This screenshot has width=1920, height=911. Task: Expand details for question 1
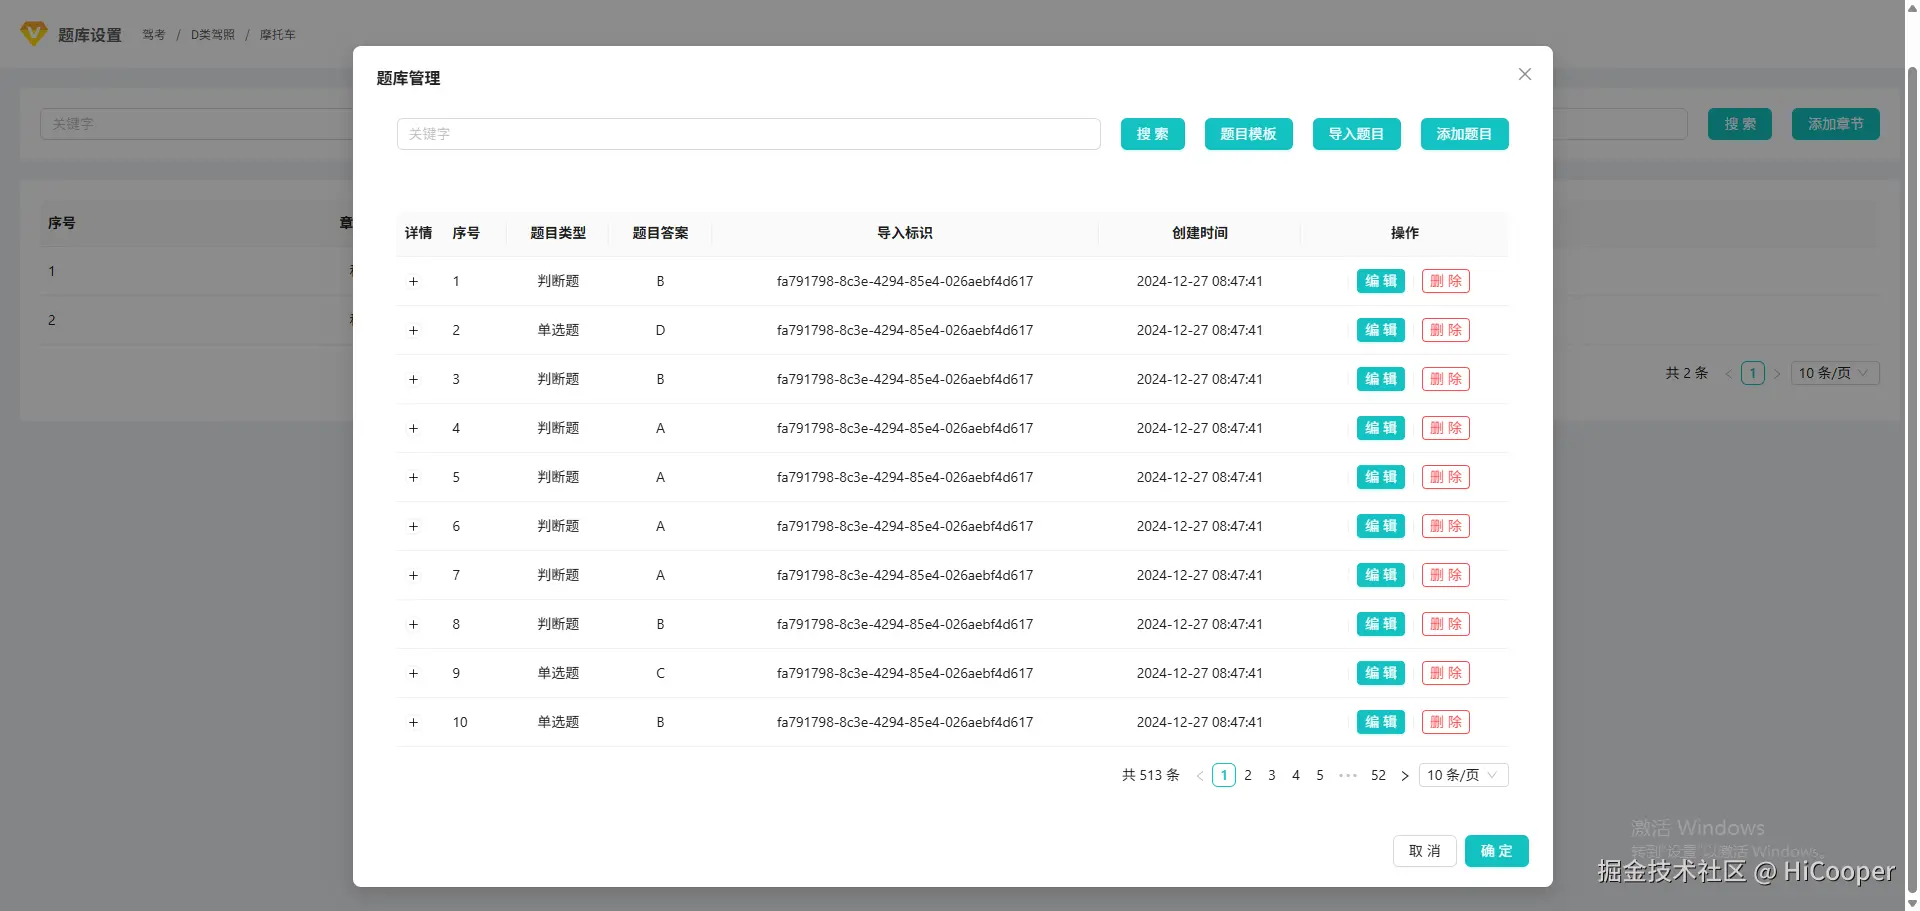click(x=413, y=281)
